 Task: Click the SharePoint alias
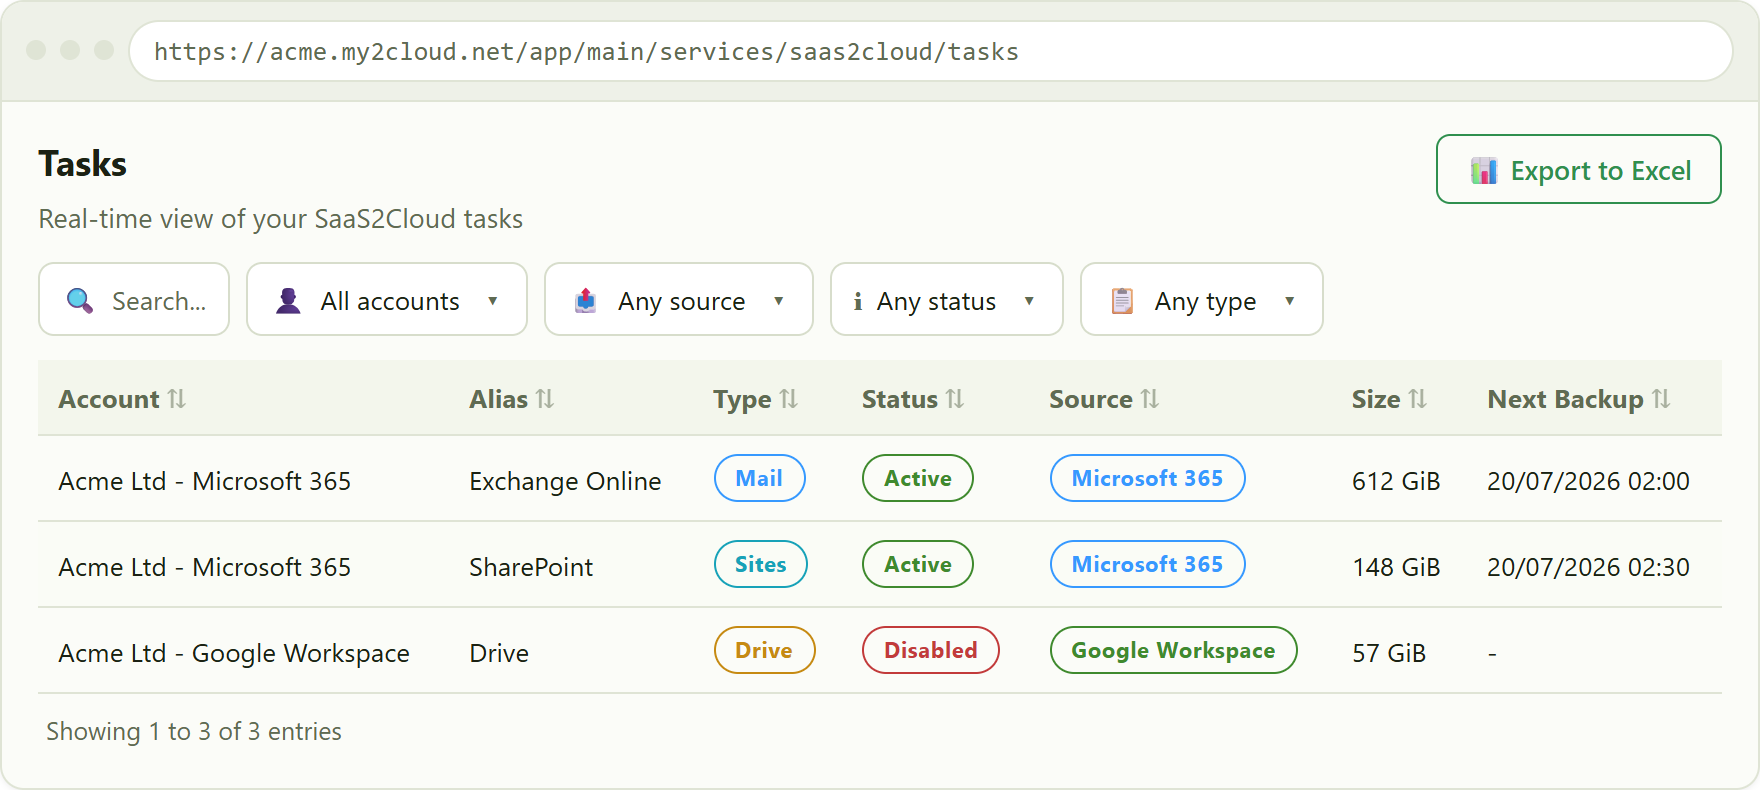[531, 567]
